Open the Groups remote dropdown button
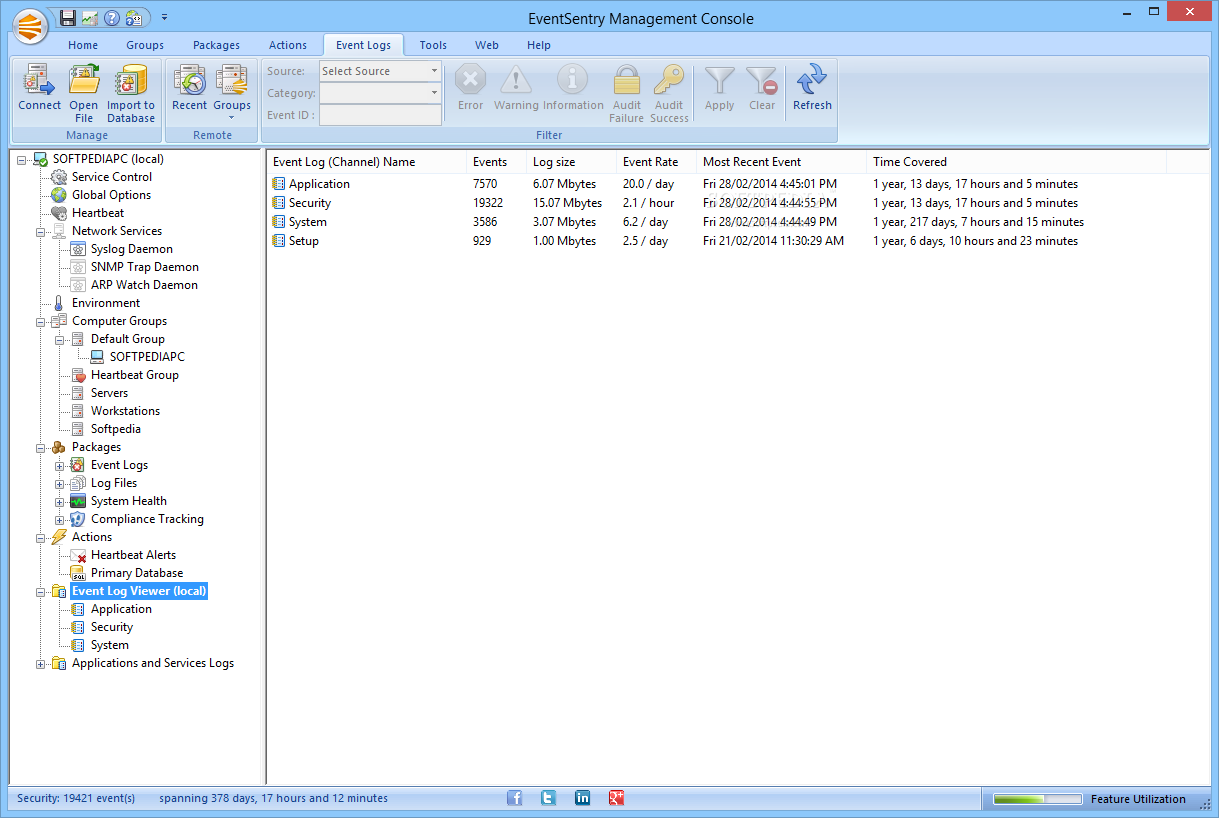This screenshot has width=1219, height=818. click(232, 93)
